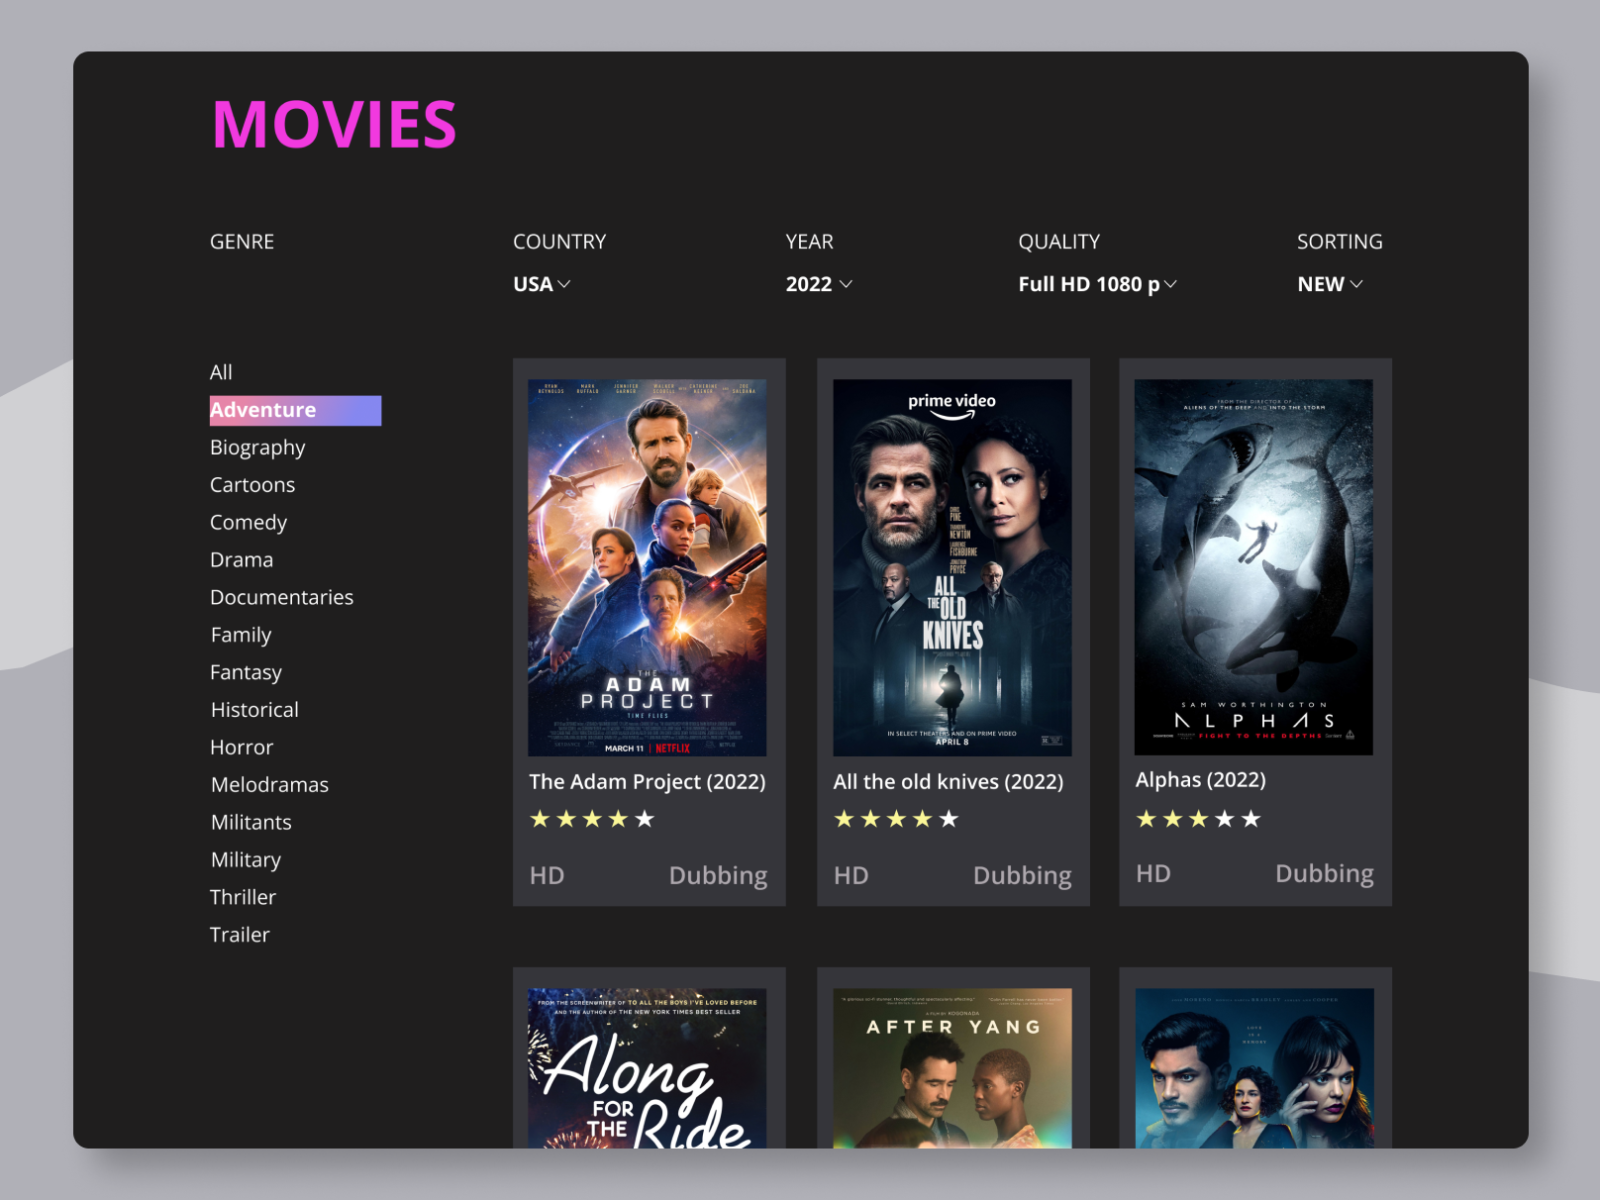Screen dimensions: 1600x1200
Task: Click the COUNTRY filter label
Action: [x=559, y=242]
